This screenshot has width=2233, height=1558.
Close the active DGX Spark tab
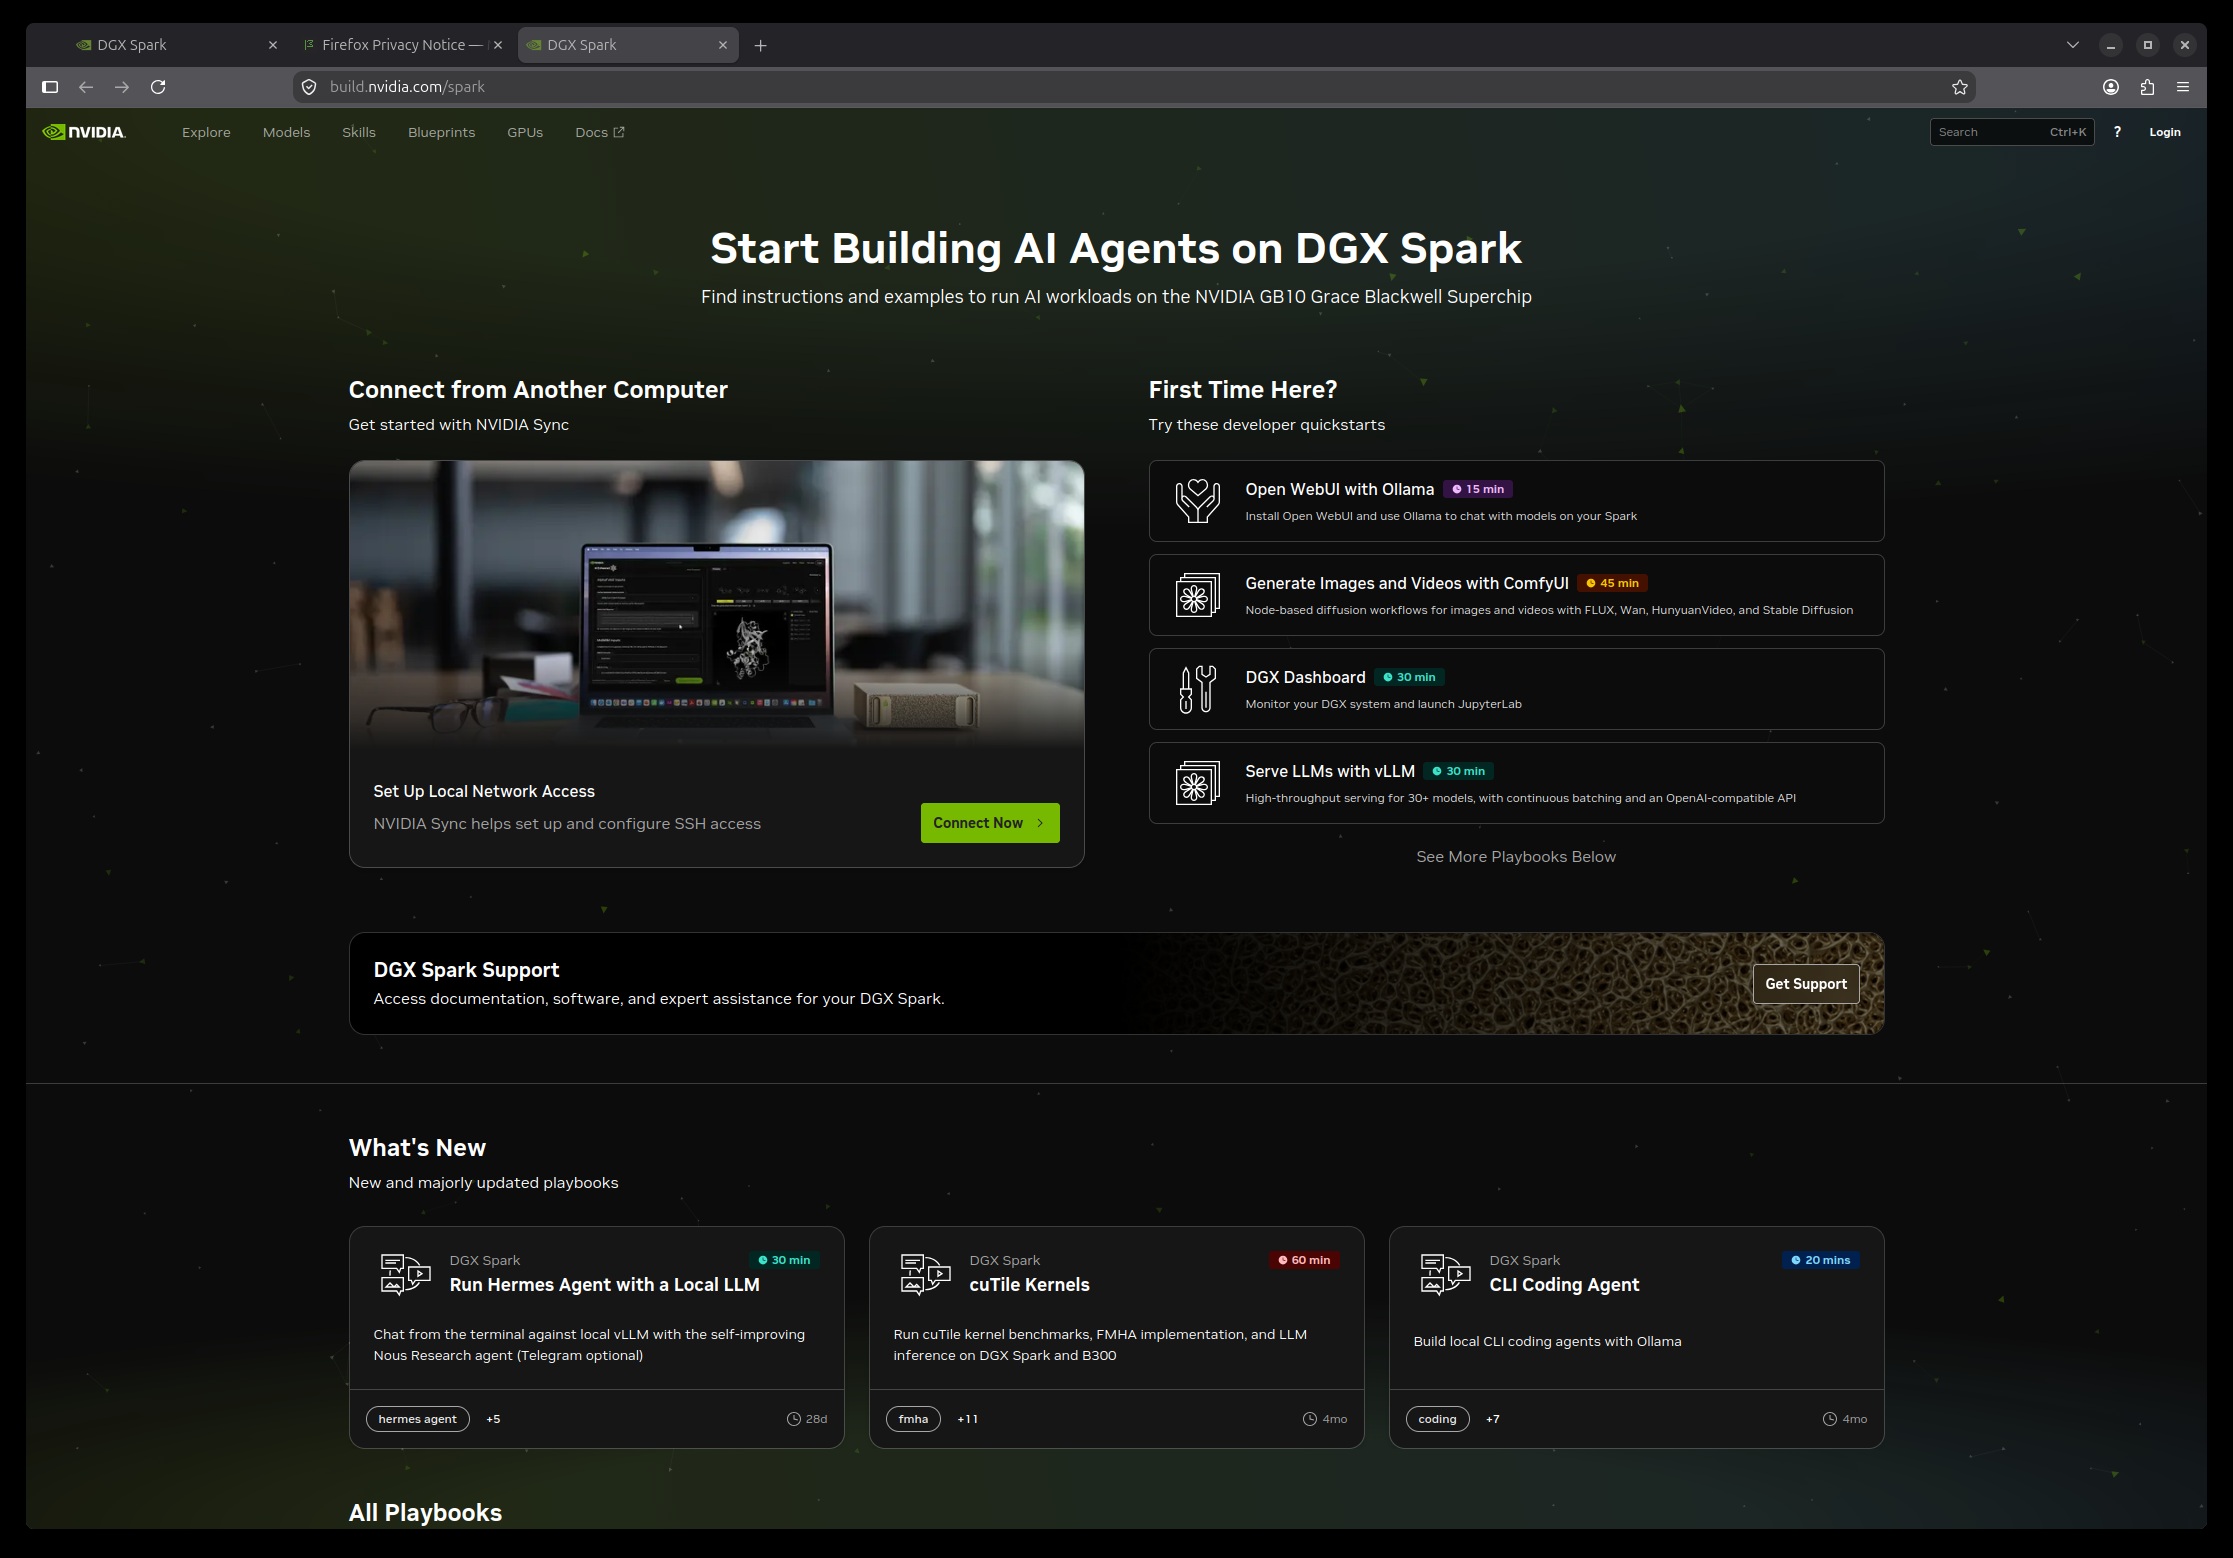point(723,45)
